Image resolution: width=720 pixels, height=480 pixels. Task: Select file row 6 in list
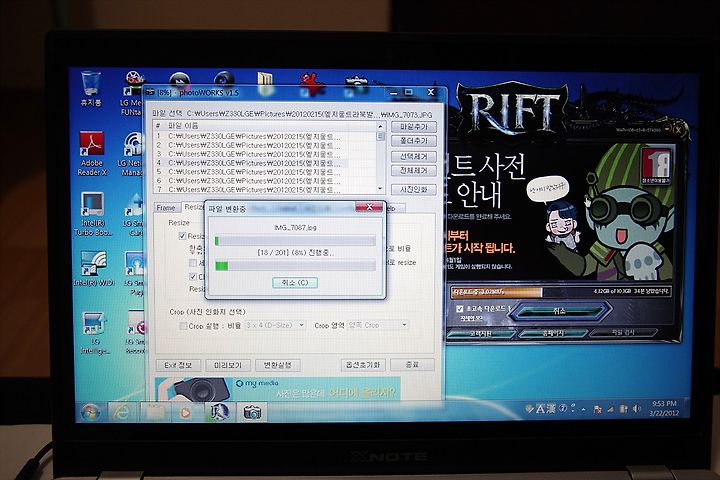coord(265,180)
